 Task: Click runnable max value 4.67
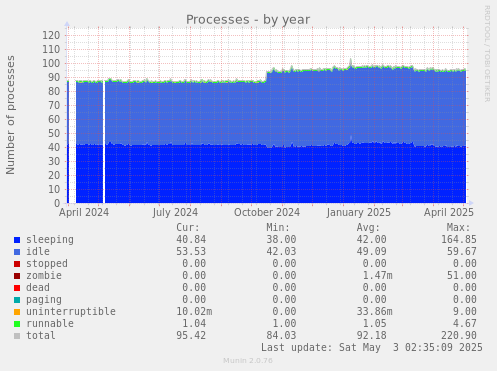click(465, 324)
